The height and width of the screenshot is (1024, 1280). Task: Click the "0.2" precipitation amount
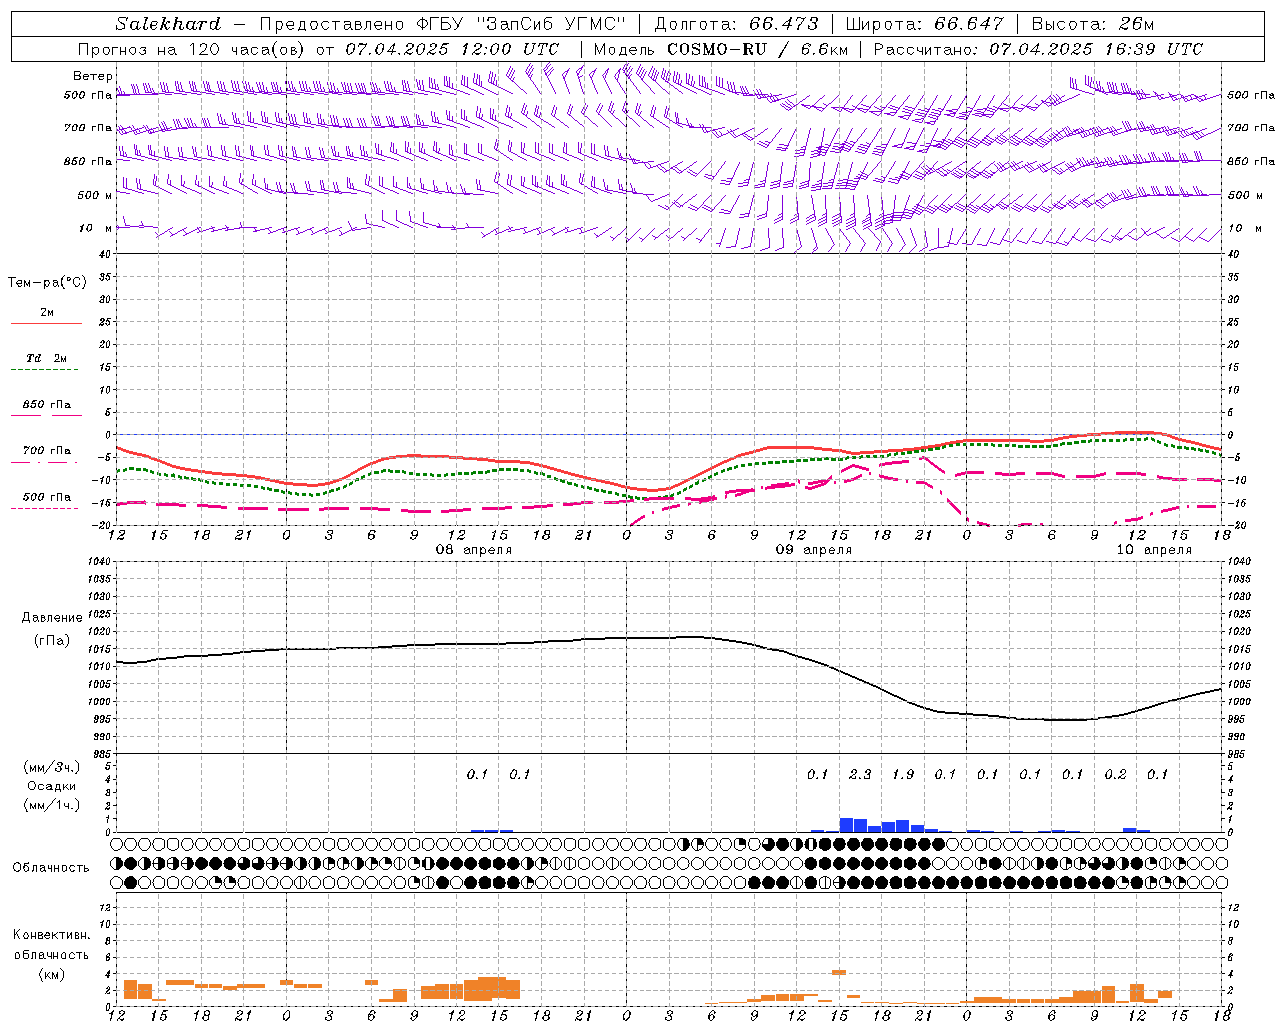(1115, 774)
